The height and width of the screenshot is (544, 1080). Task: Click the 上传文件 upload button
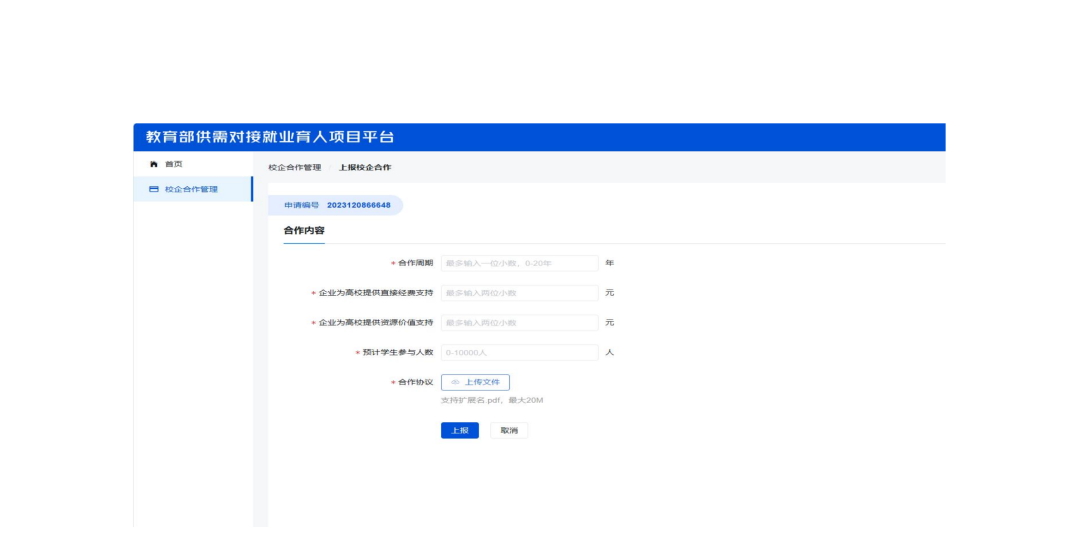(475, 382)
